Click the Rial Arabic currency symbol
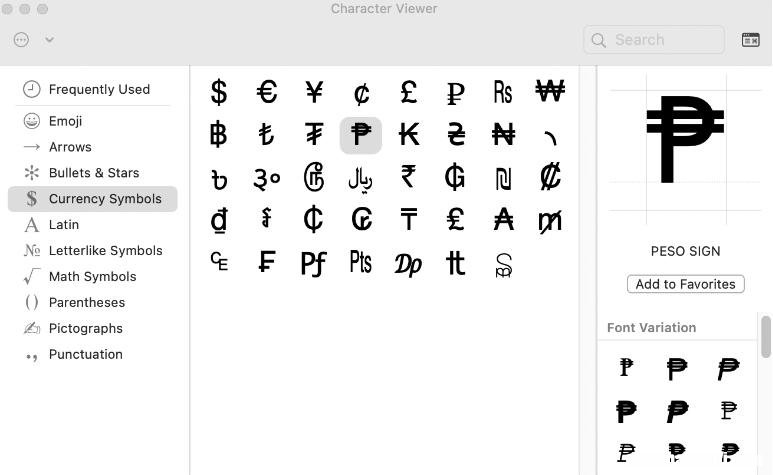This screenshot has width=773, height=475. [x=360, y=178]
